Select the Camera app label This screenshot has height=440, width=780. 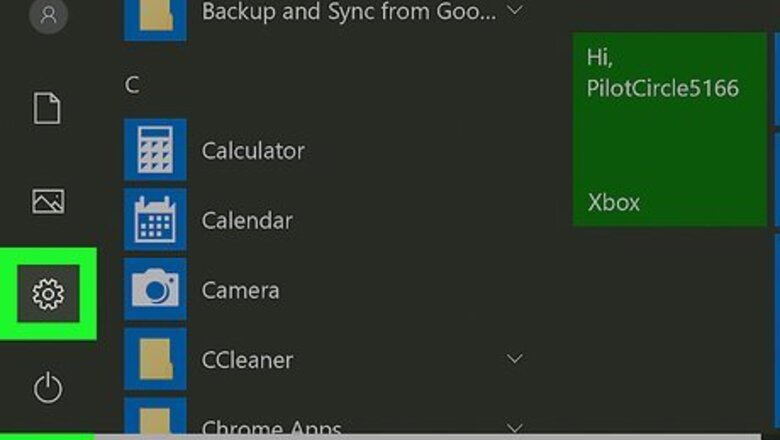(x=240, y=290)
